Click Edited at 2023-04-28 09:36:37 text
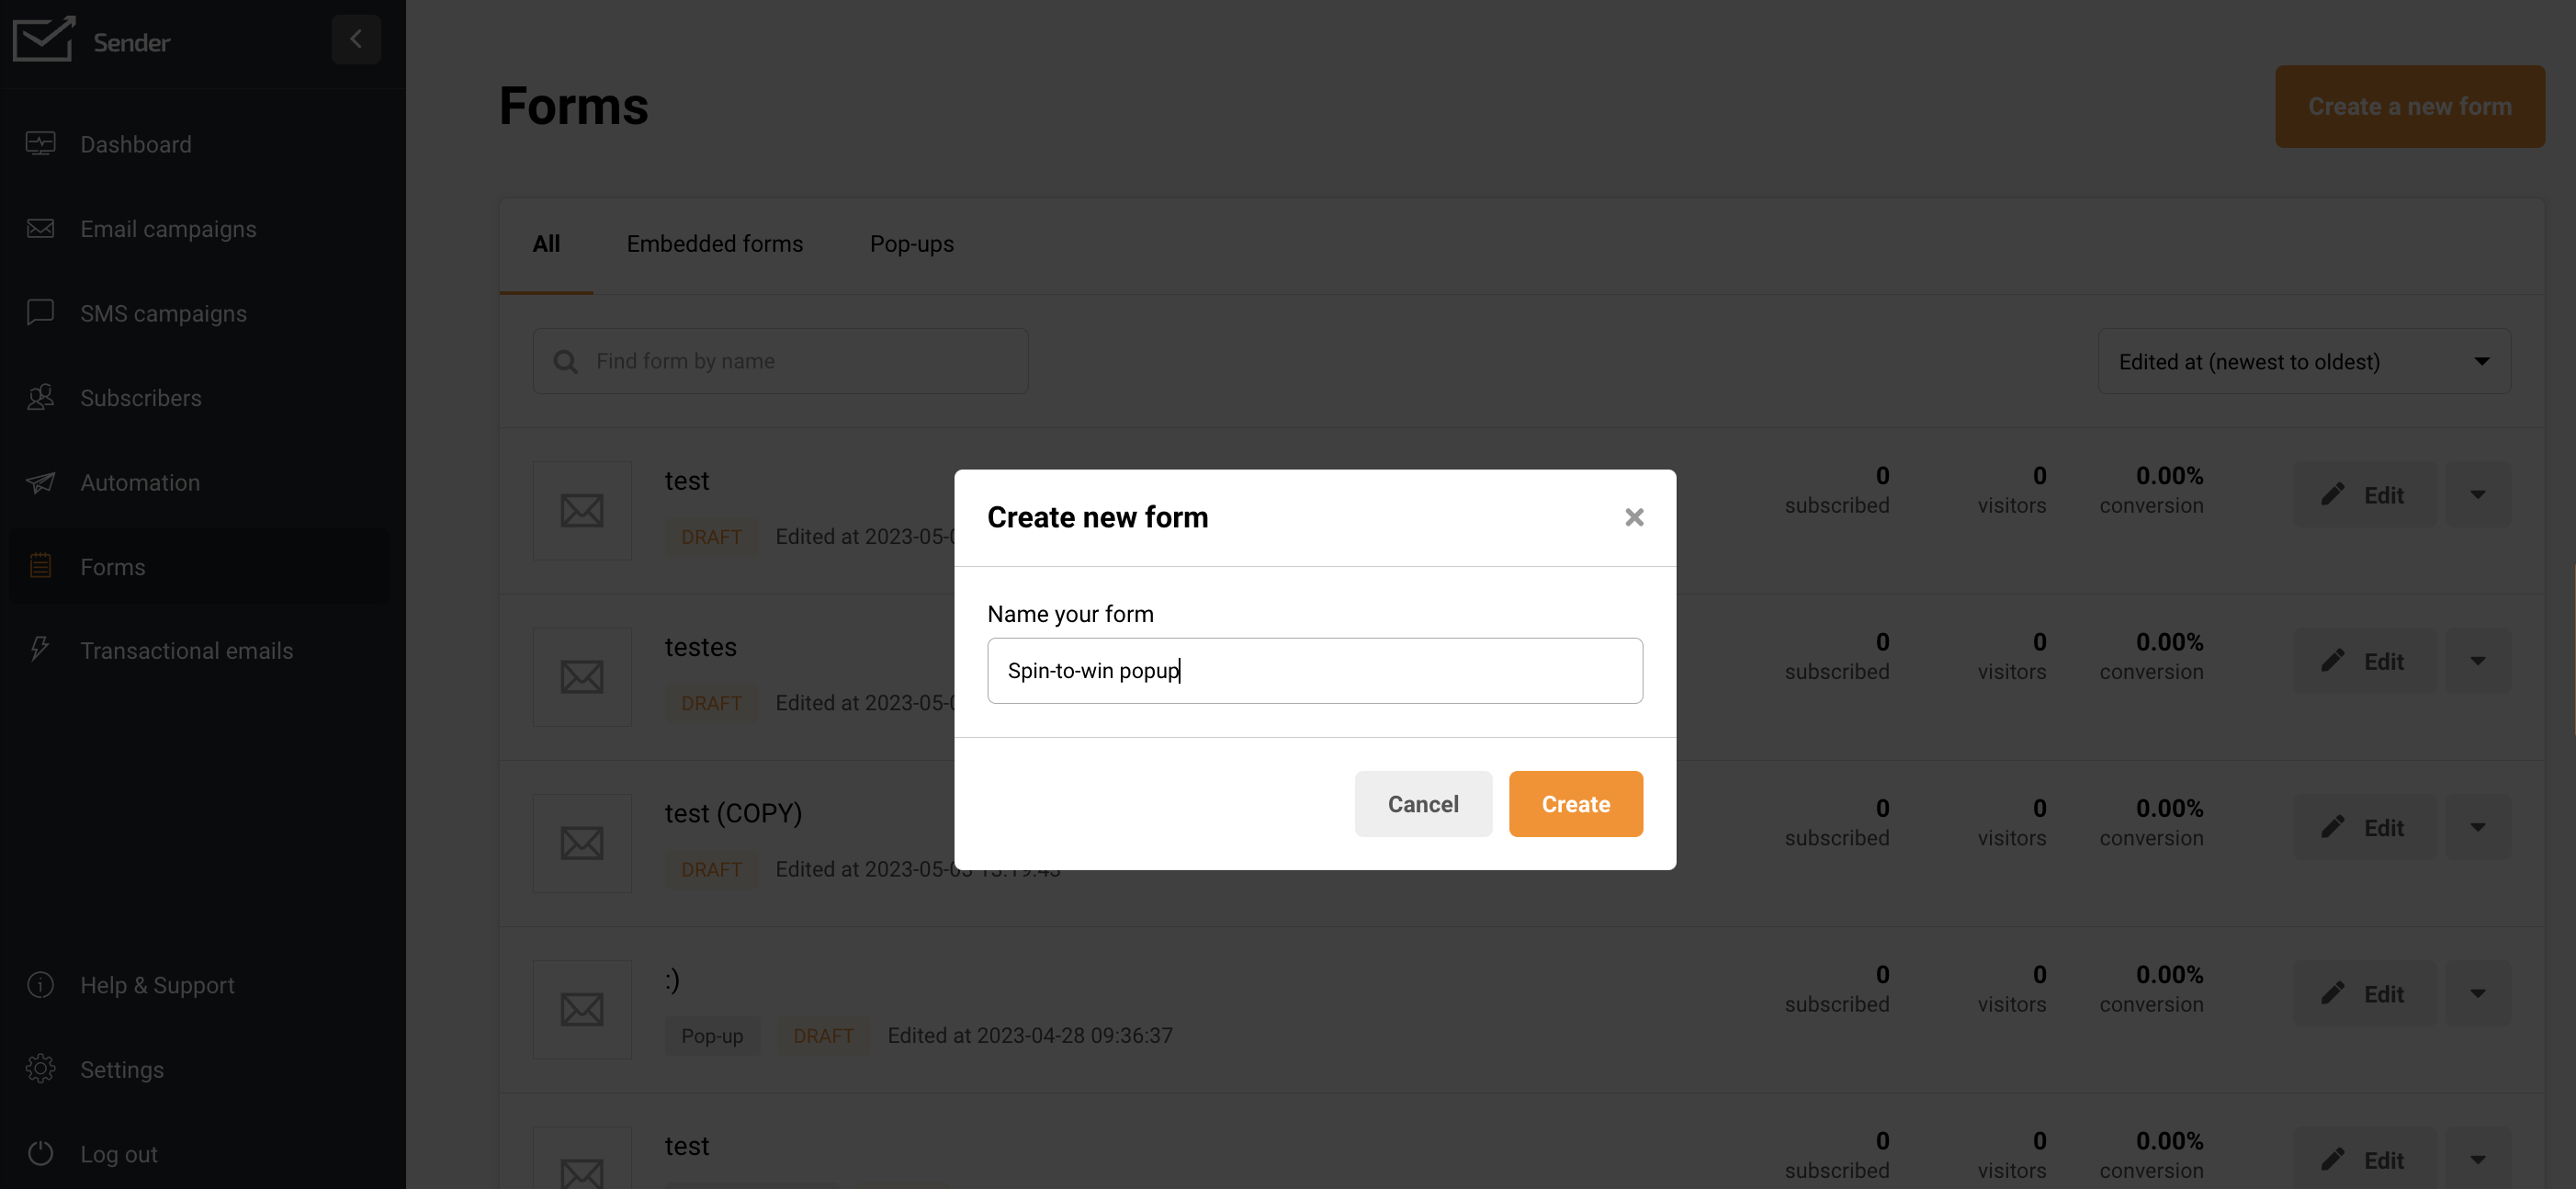Viewport: 2576px width, 1189px height. pyautogui.click(x=1029, y=1036)
